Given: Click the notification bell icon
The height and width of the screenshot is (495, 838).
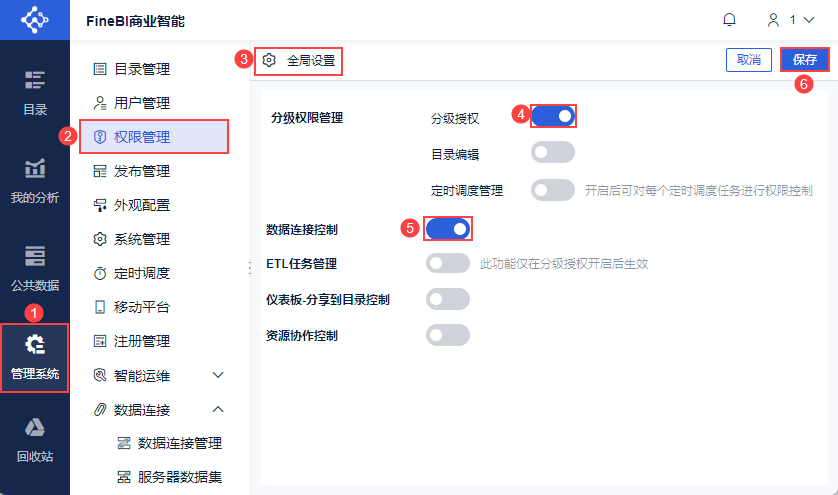Looking at the screenshot, I should 730,20.
